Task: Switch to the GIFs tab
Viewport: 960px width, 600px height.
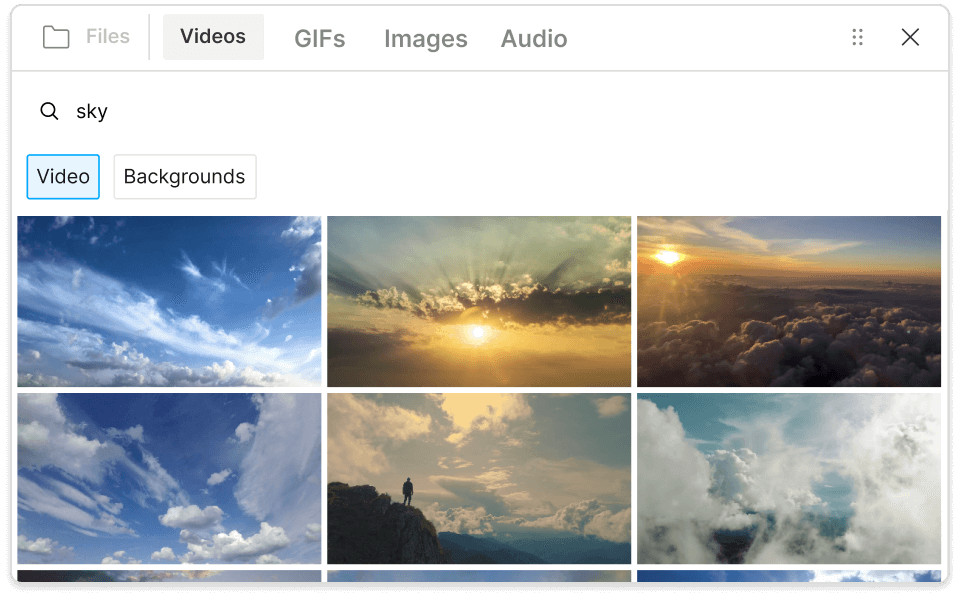Action: tap(320, 38)
